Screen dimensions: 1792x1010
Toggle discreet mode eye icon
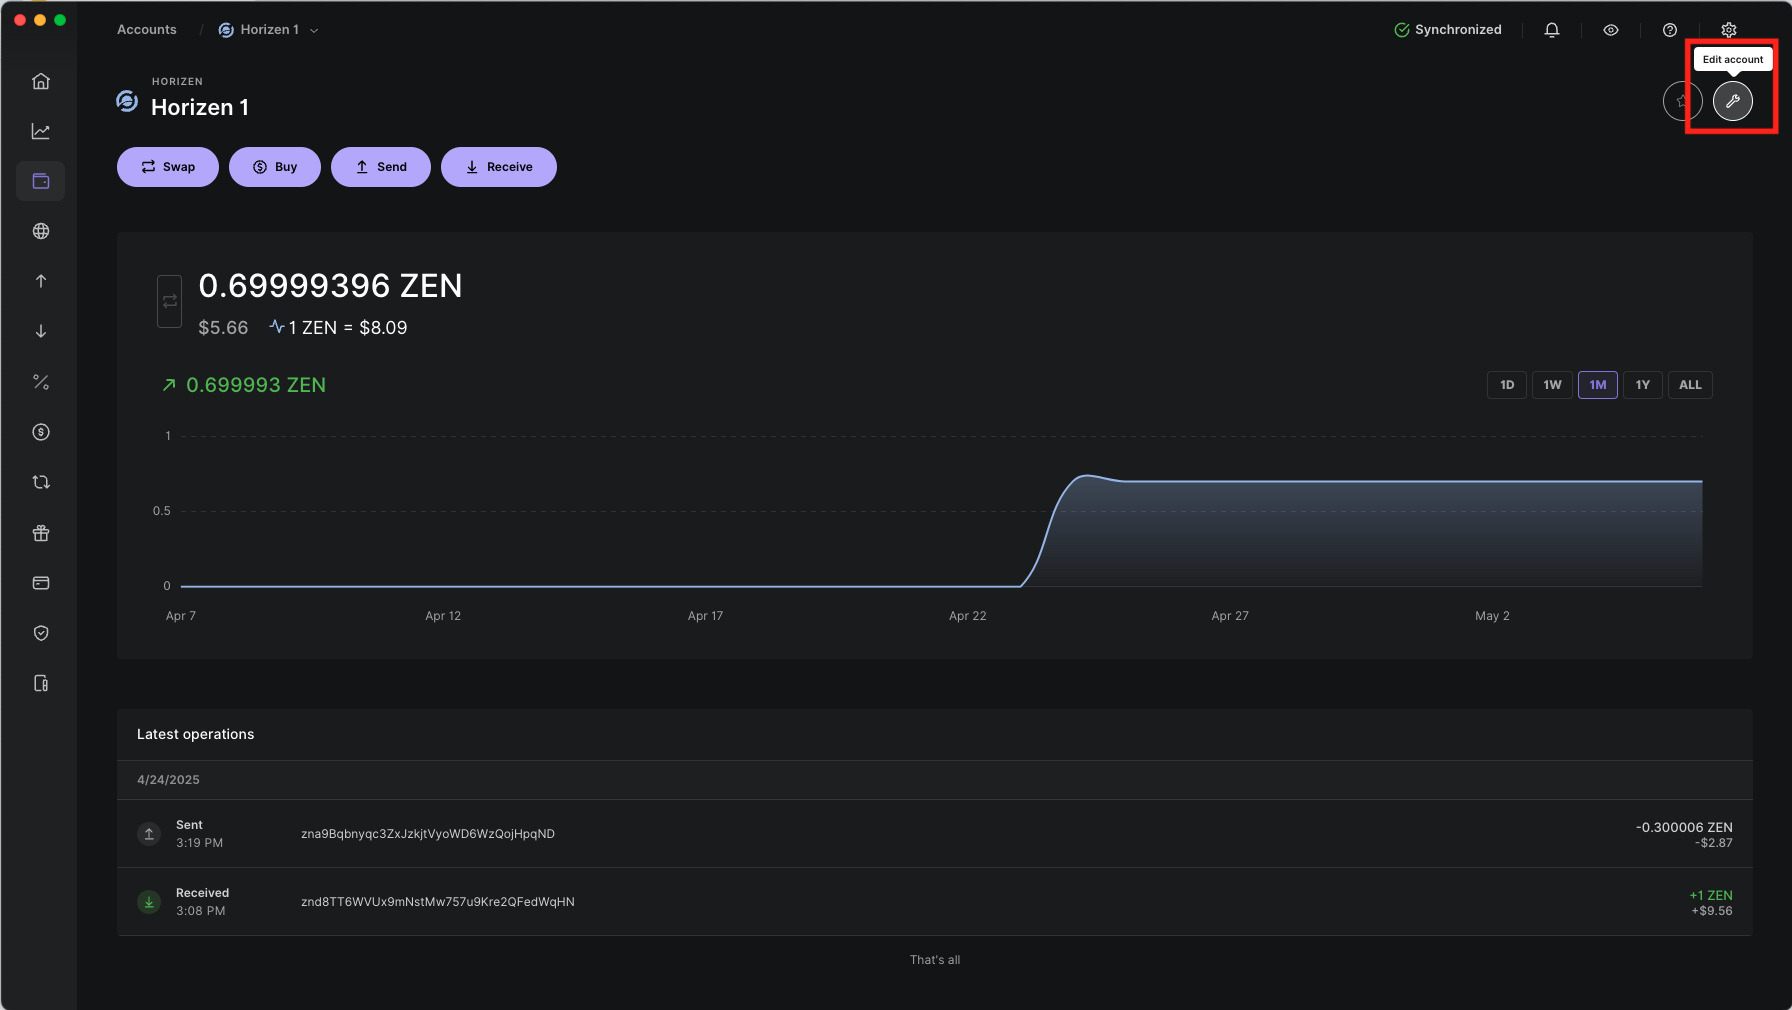[x=1610, y=30]
